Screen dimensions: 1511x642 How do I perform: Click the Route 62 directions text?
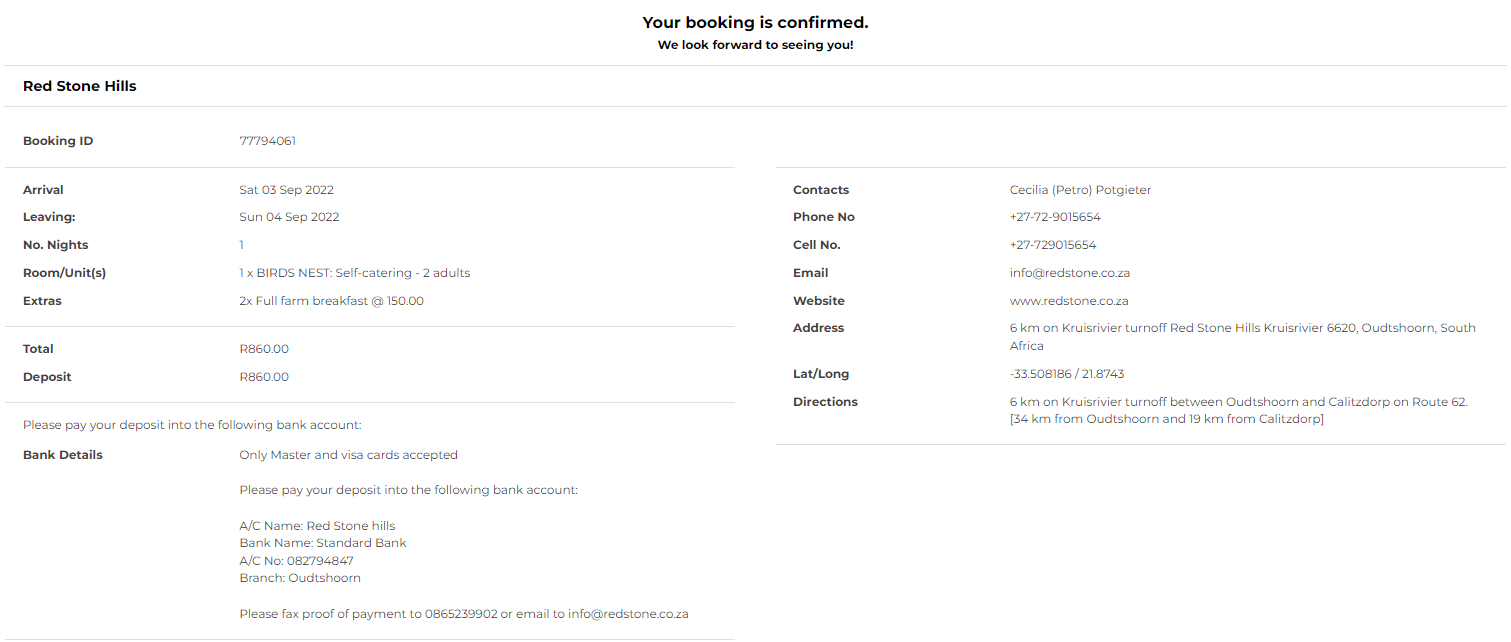(1238, 402)
